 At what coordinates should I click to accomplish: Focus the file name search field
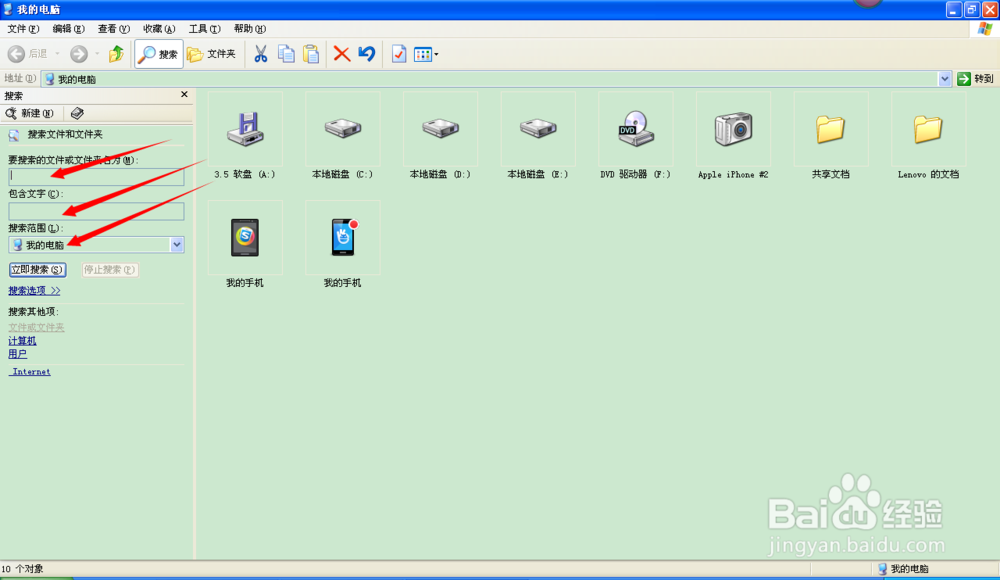point(96,177)
